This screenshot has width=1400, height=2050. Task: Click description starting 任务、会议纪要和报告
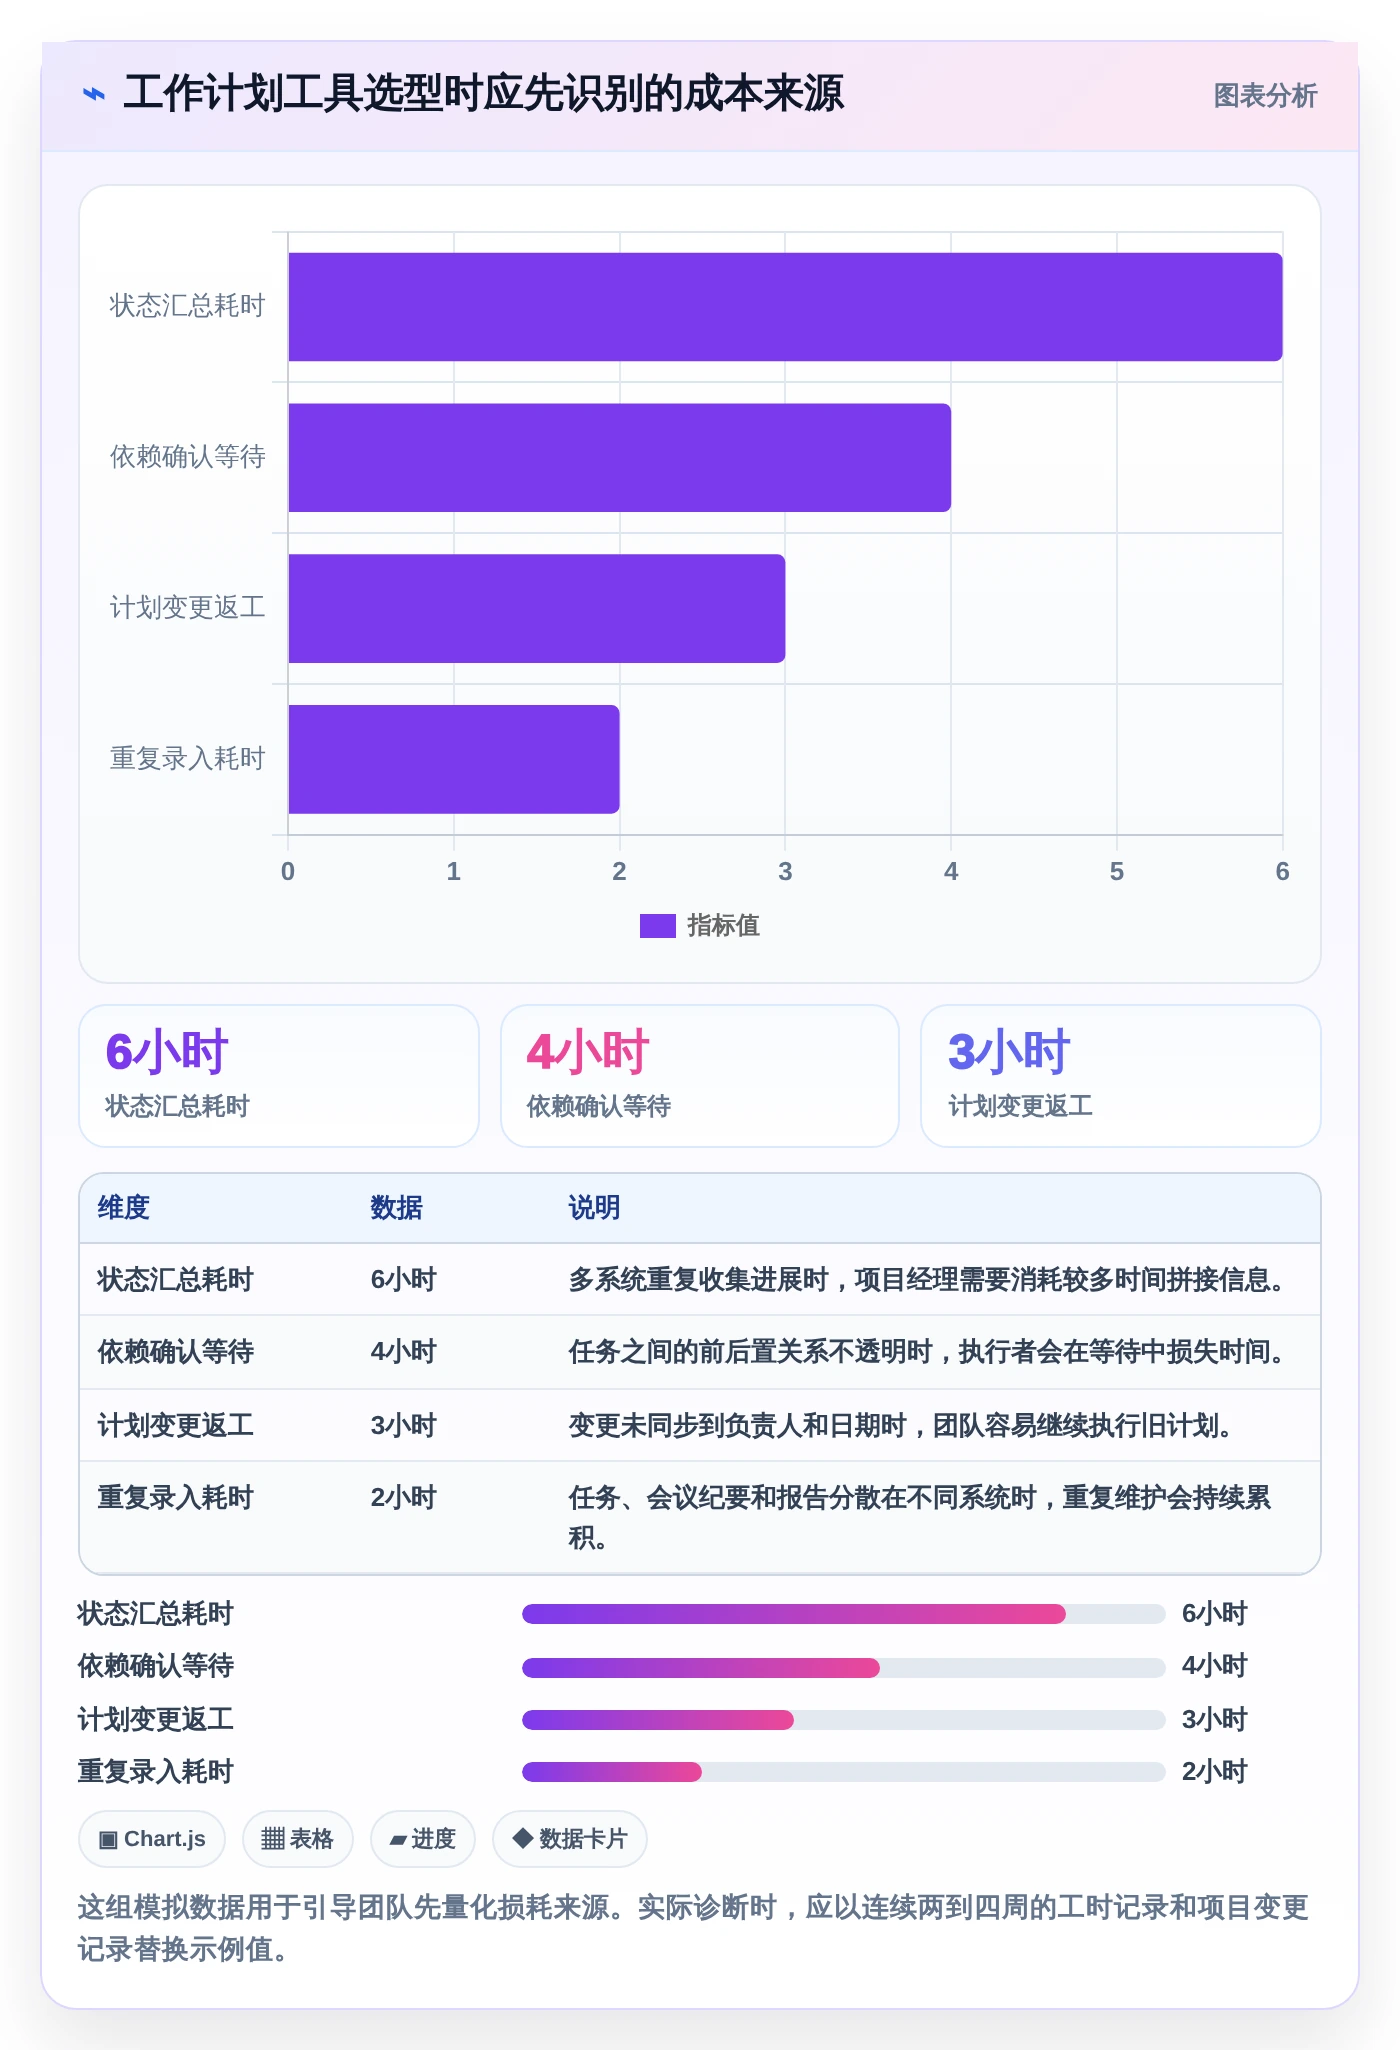[x=920, y=1517]
